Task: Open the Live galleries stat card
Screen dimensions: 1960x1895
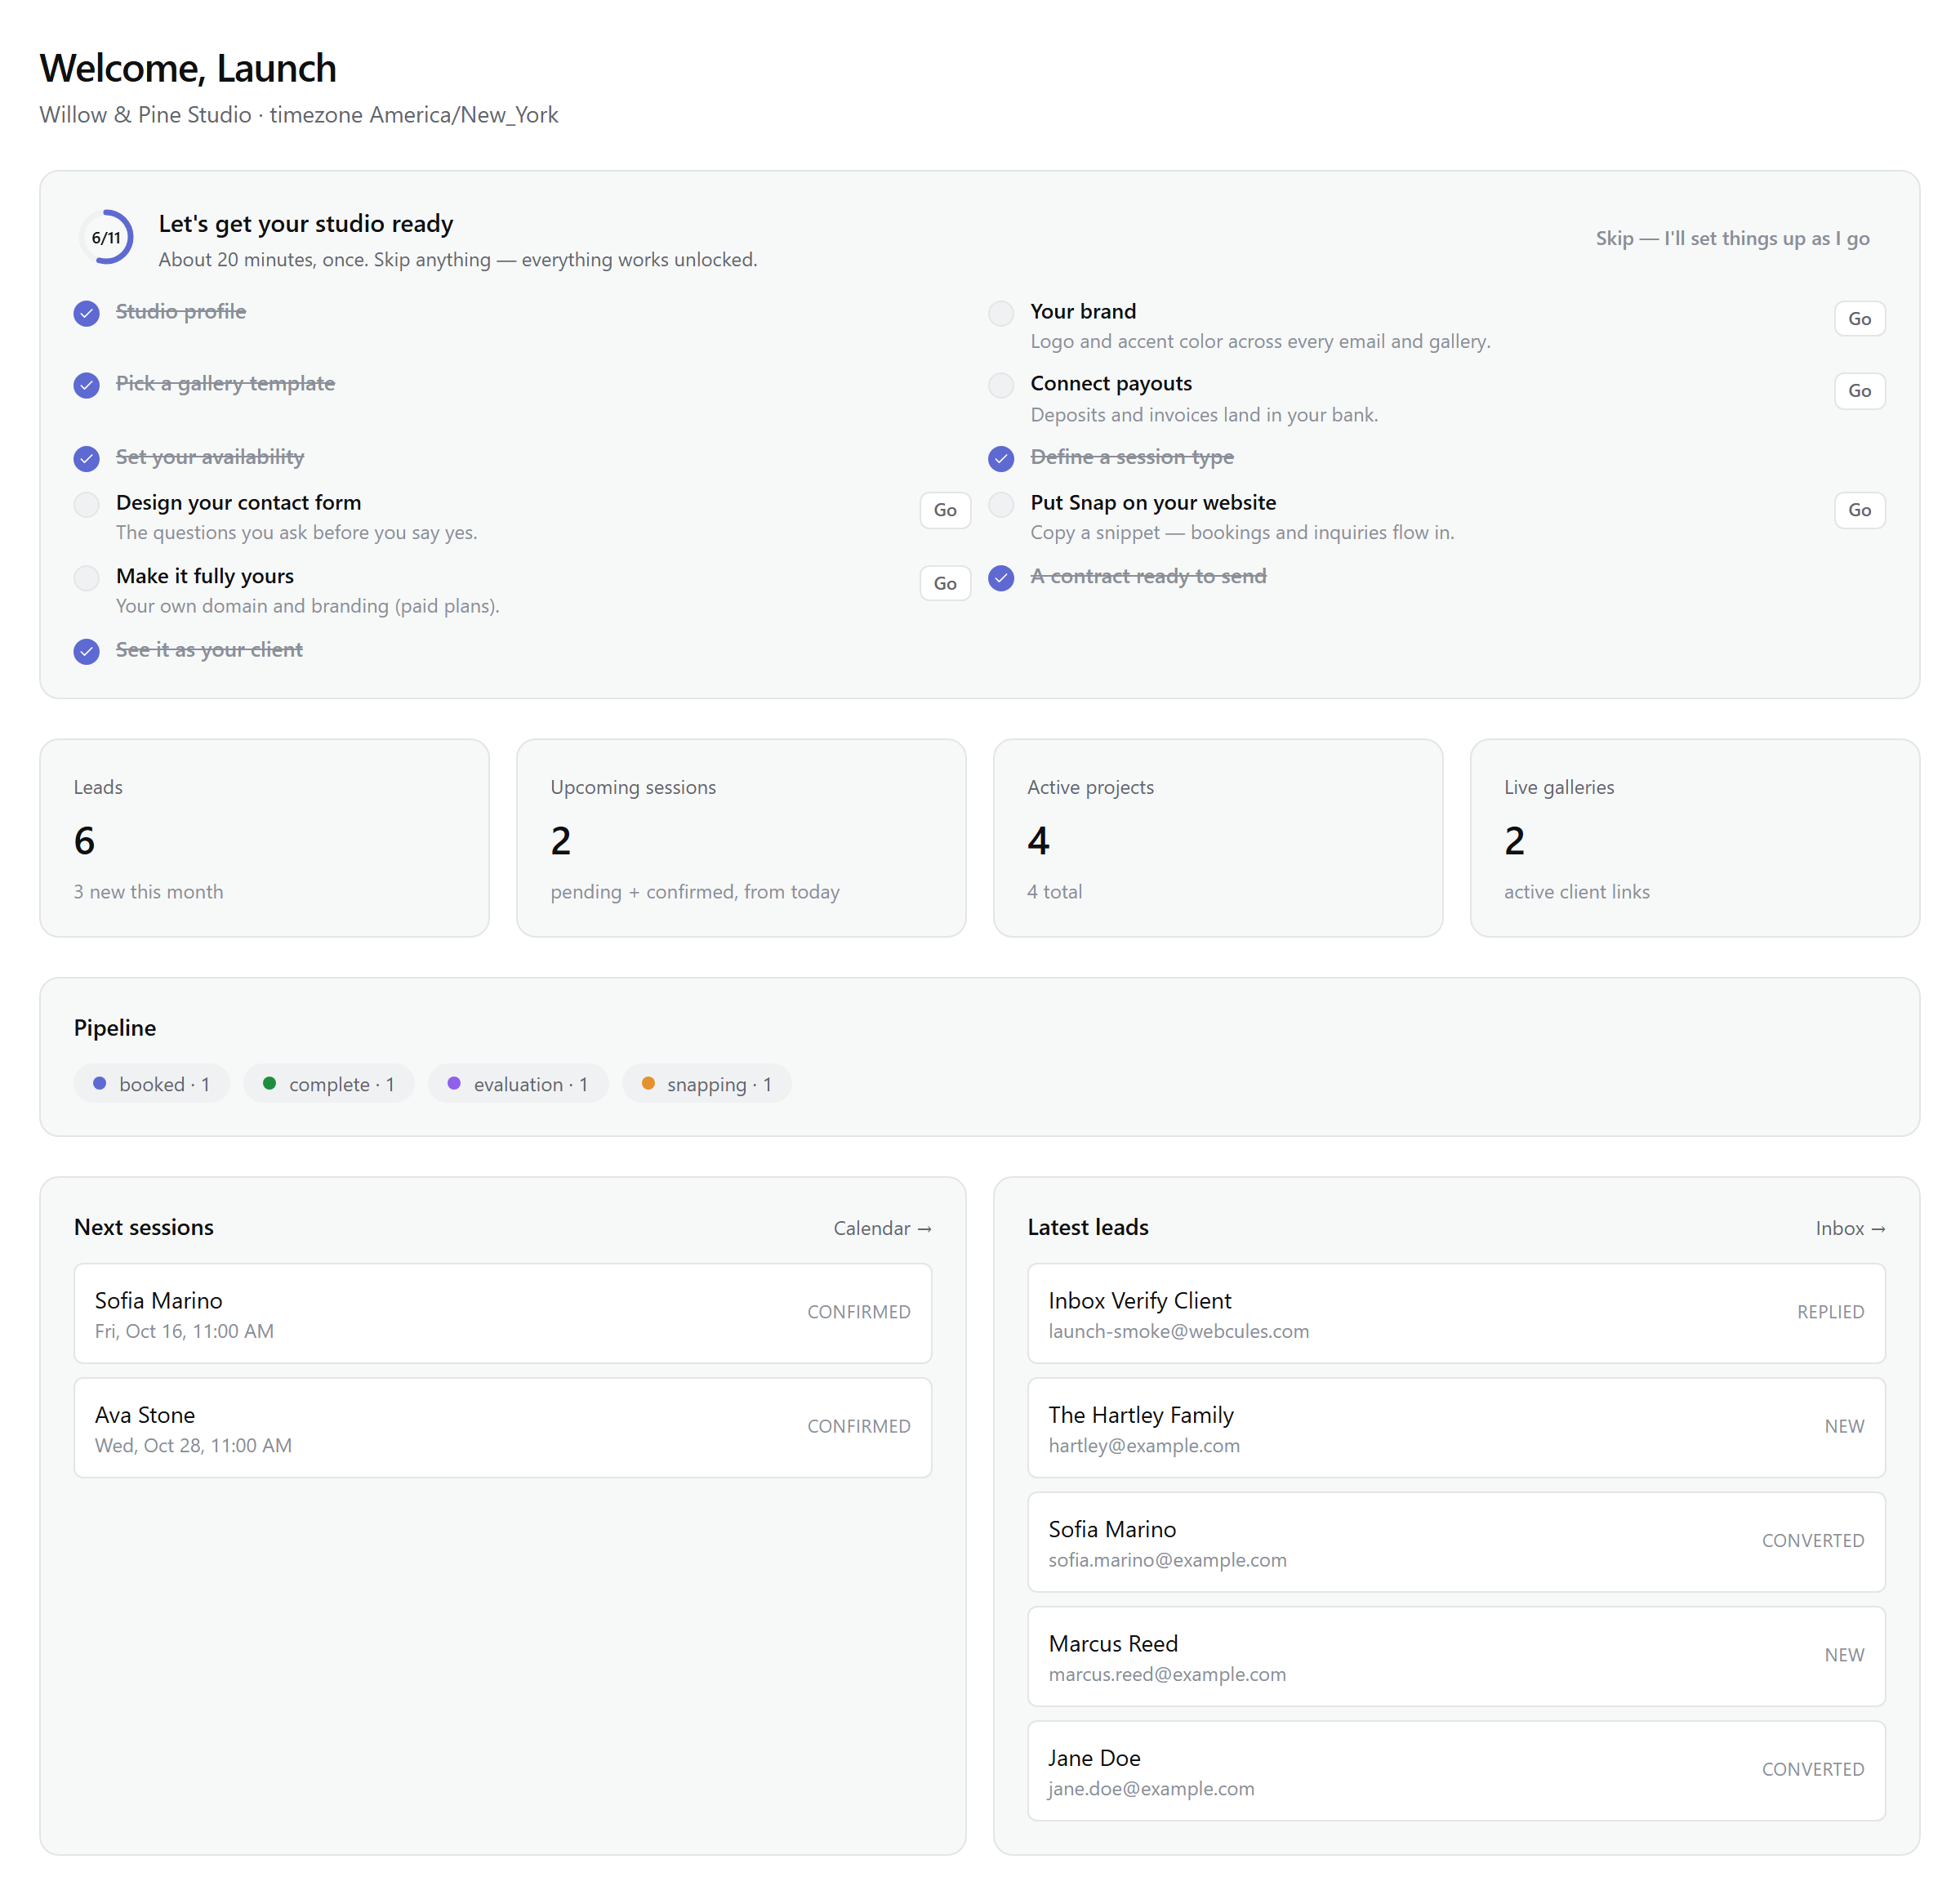Action: tap(1695, 838)
